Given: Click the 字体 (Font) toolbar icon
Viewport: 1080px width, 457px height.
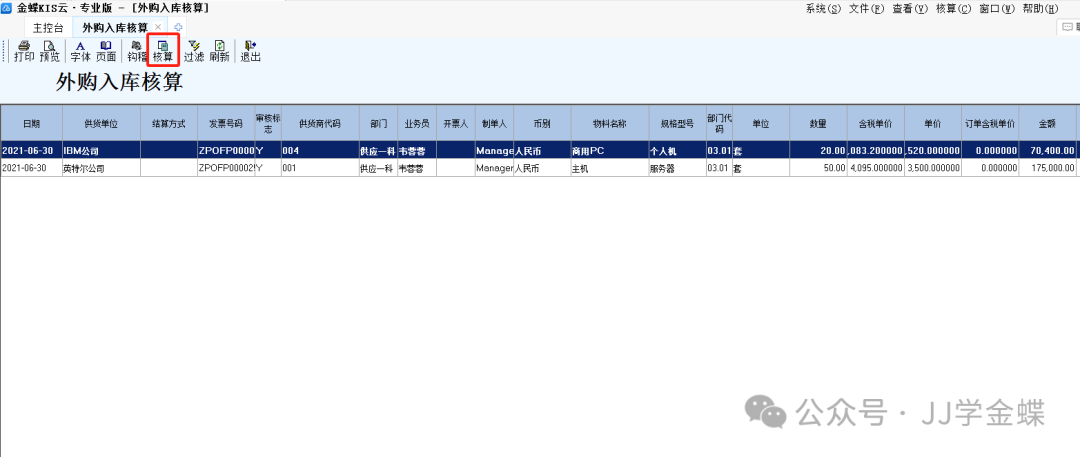Looking at the screenshot, I should point(80,50).
